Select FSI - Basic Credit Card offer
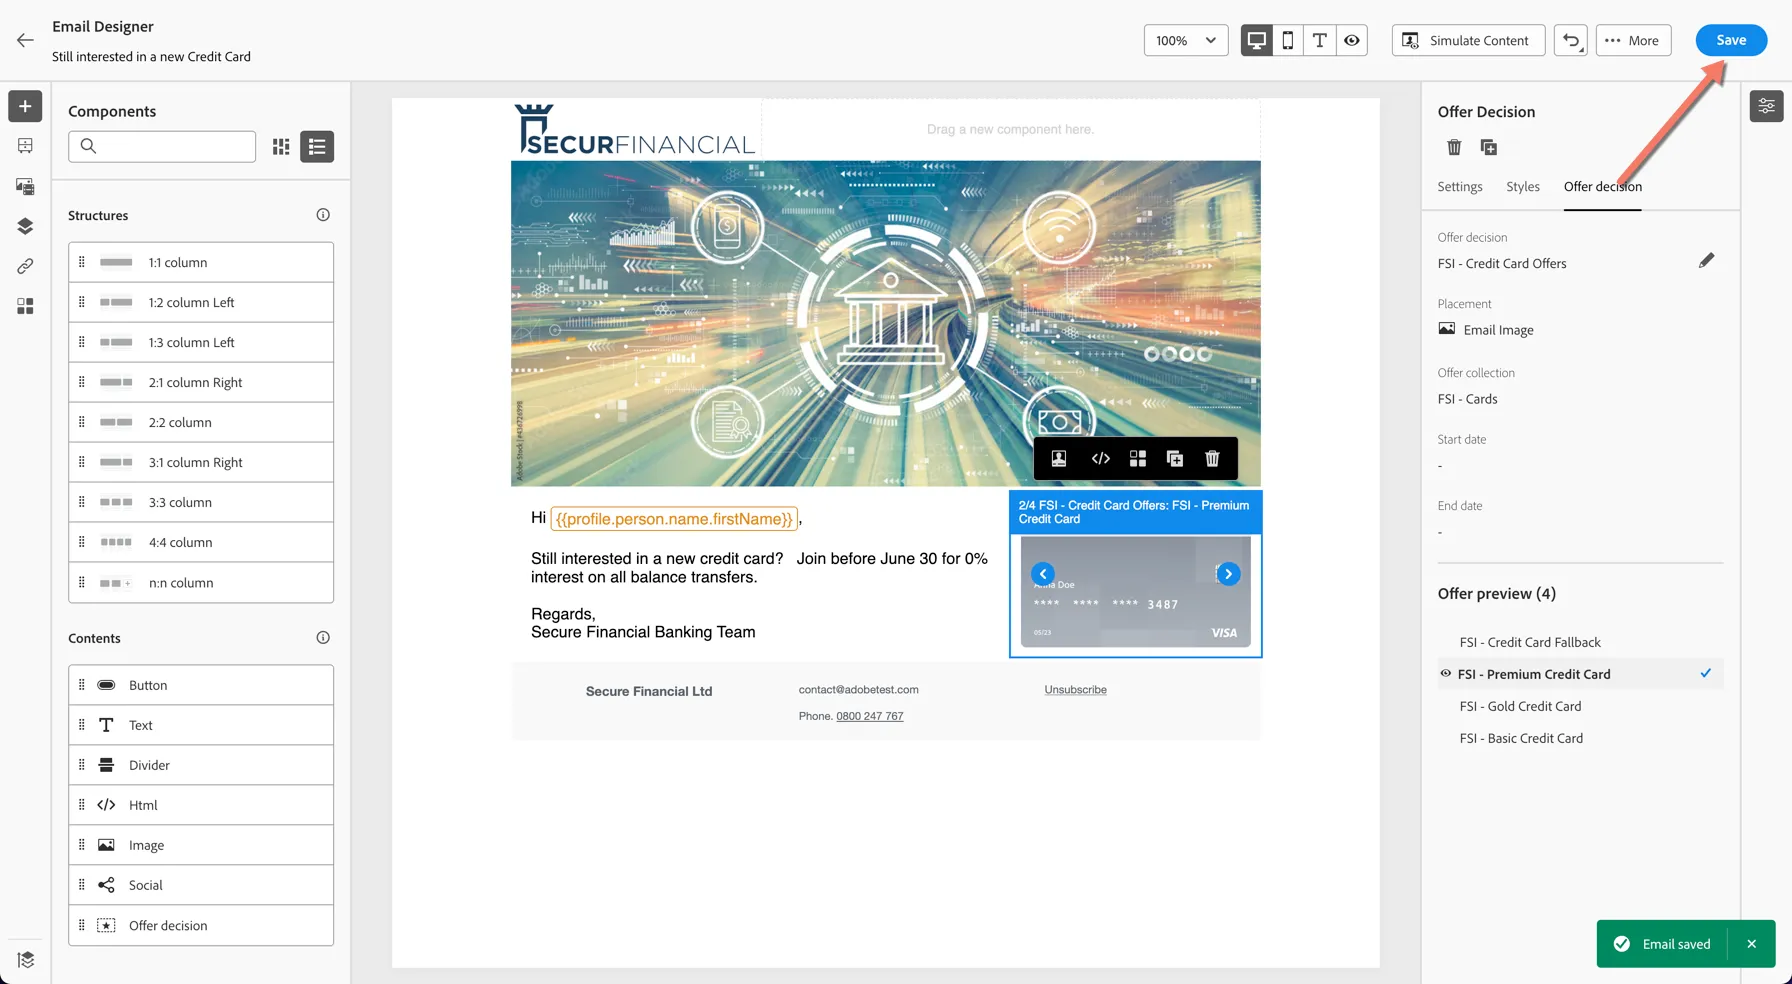This screenshot has height=984, width=1792. pos(1521,738)
